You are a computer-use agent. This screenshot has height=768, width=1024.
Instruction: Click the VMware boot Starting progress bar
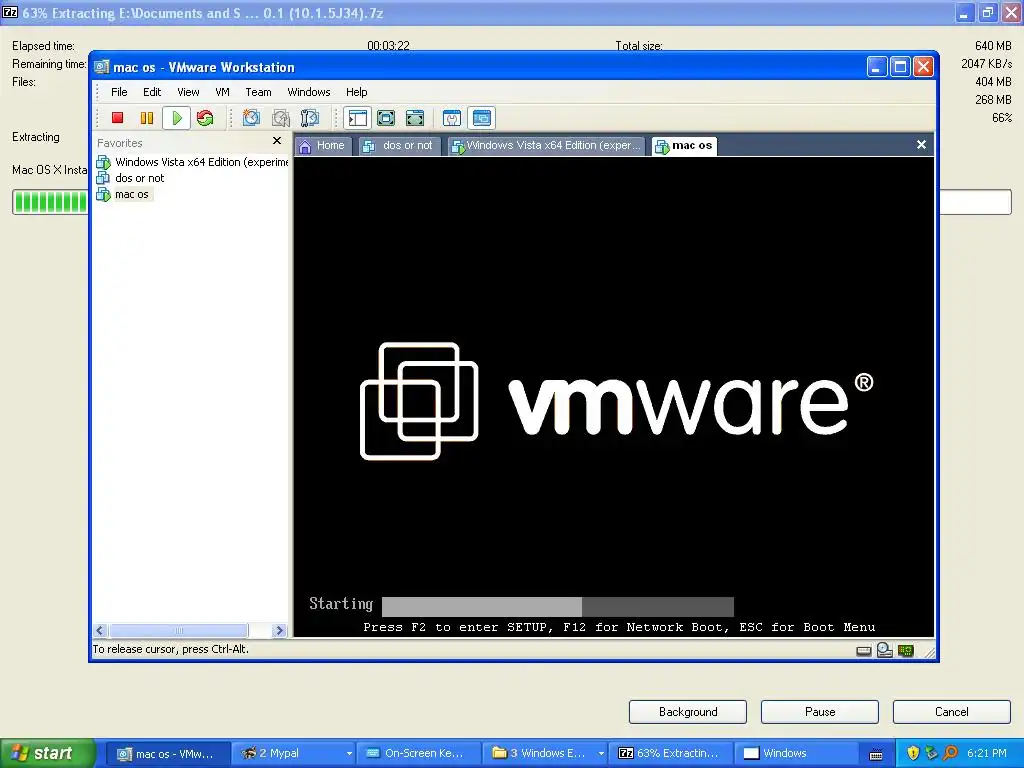point(558,607)
